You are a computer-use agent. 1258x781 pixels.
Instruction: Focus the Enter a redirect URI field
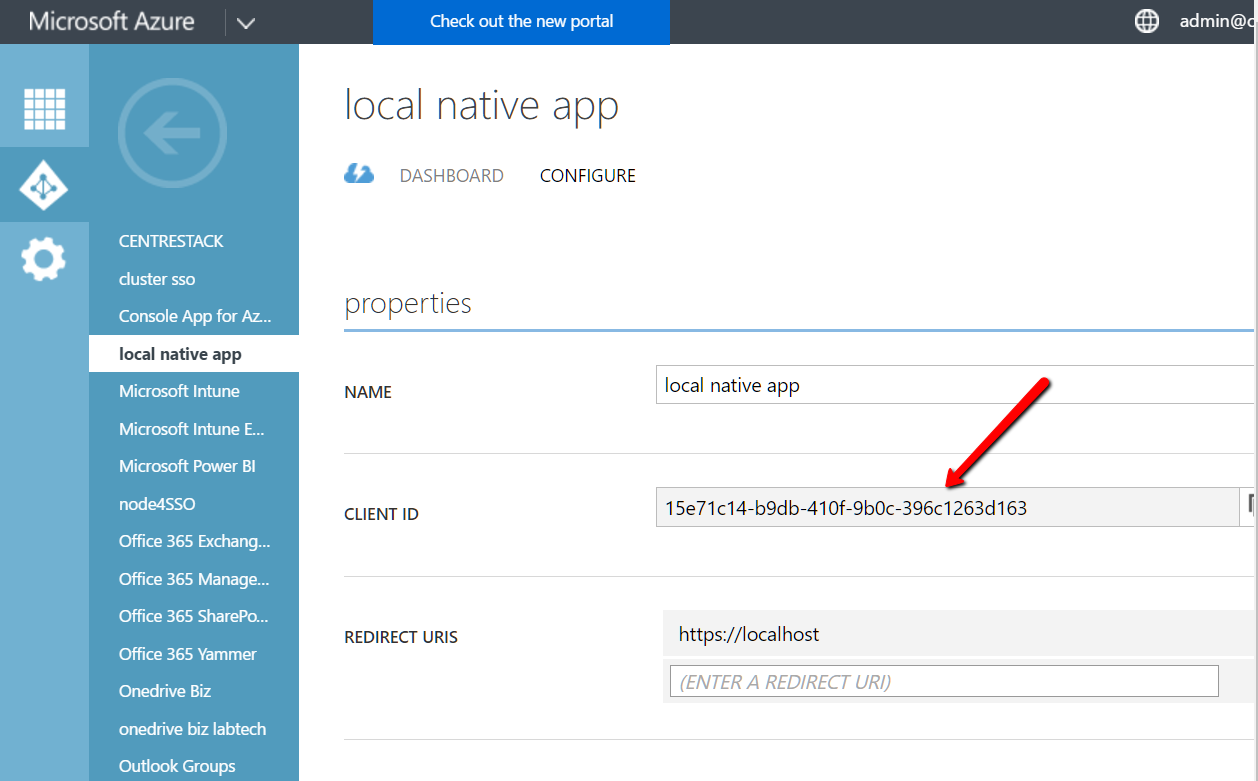[944, 681]
